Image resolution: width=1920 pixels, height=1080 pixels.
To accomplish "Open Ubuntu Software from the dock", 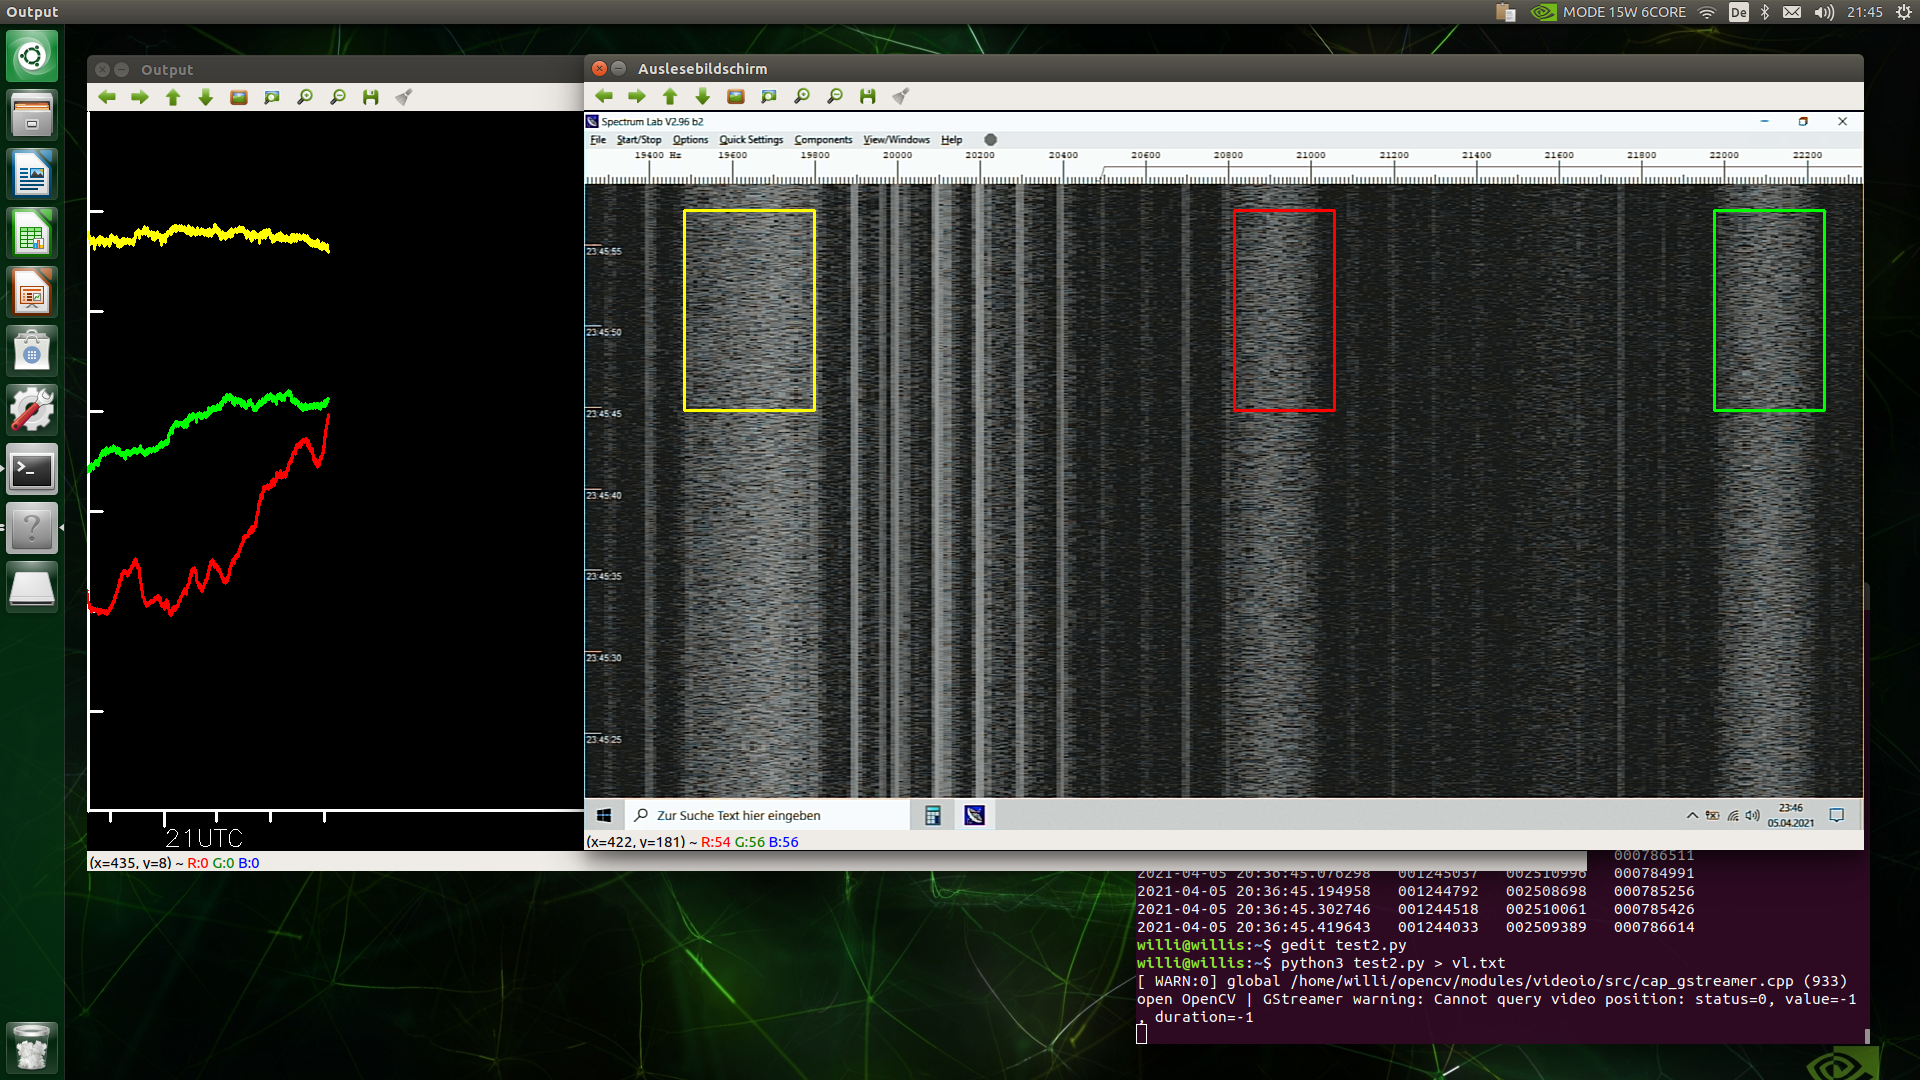I will (32, 351).
